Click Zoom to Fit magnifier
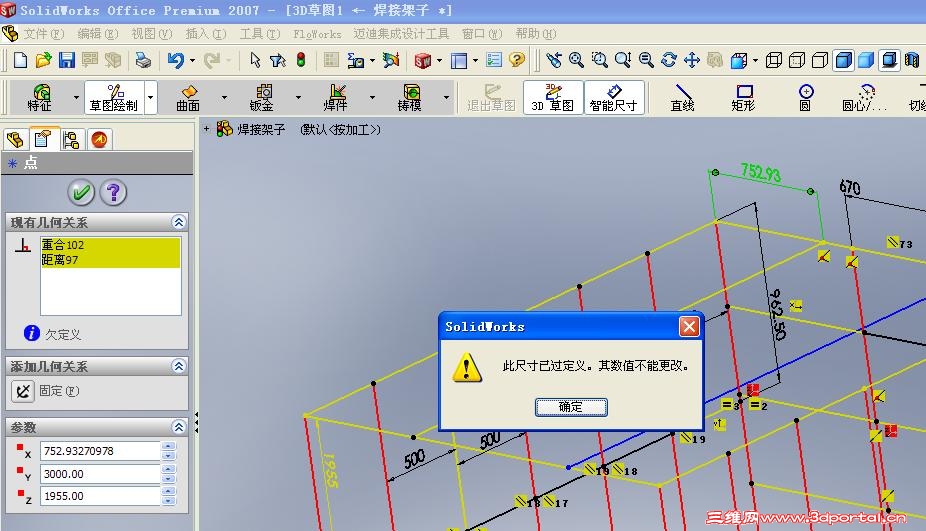 pos(576,60)
